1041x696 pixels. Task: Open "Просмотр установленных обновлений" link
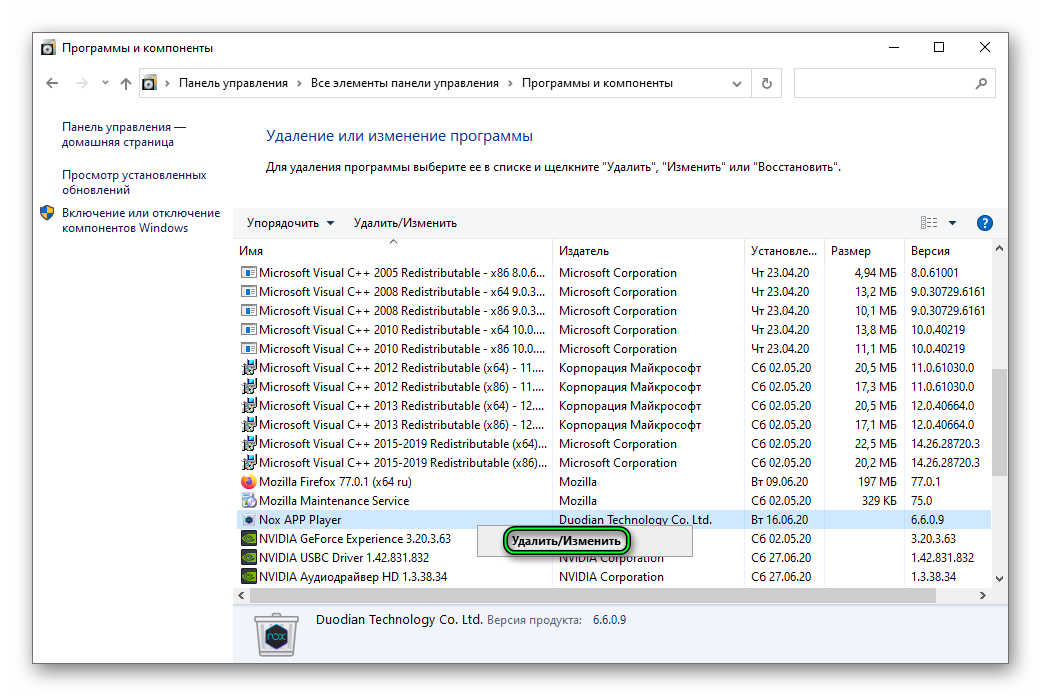134,182
